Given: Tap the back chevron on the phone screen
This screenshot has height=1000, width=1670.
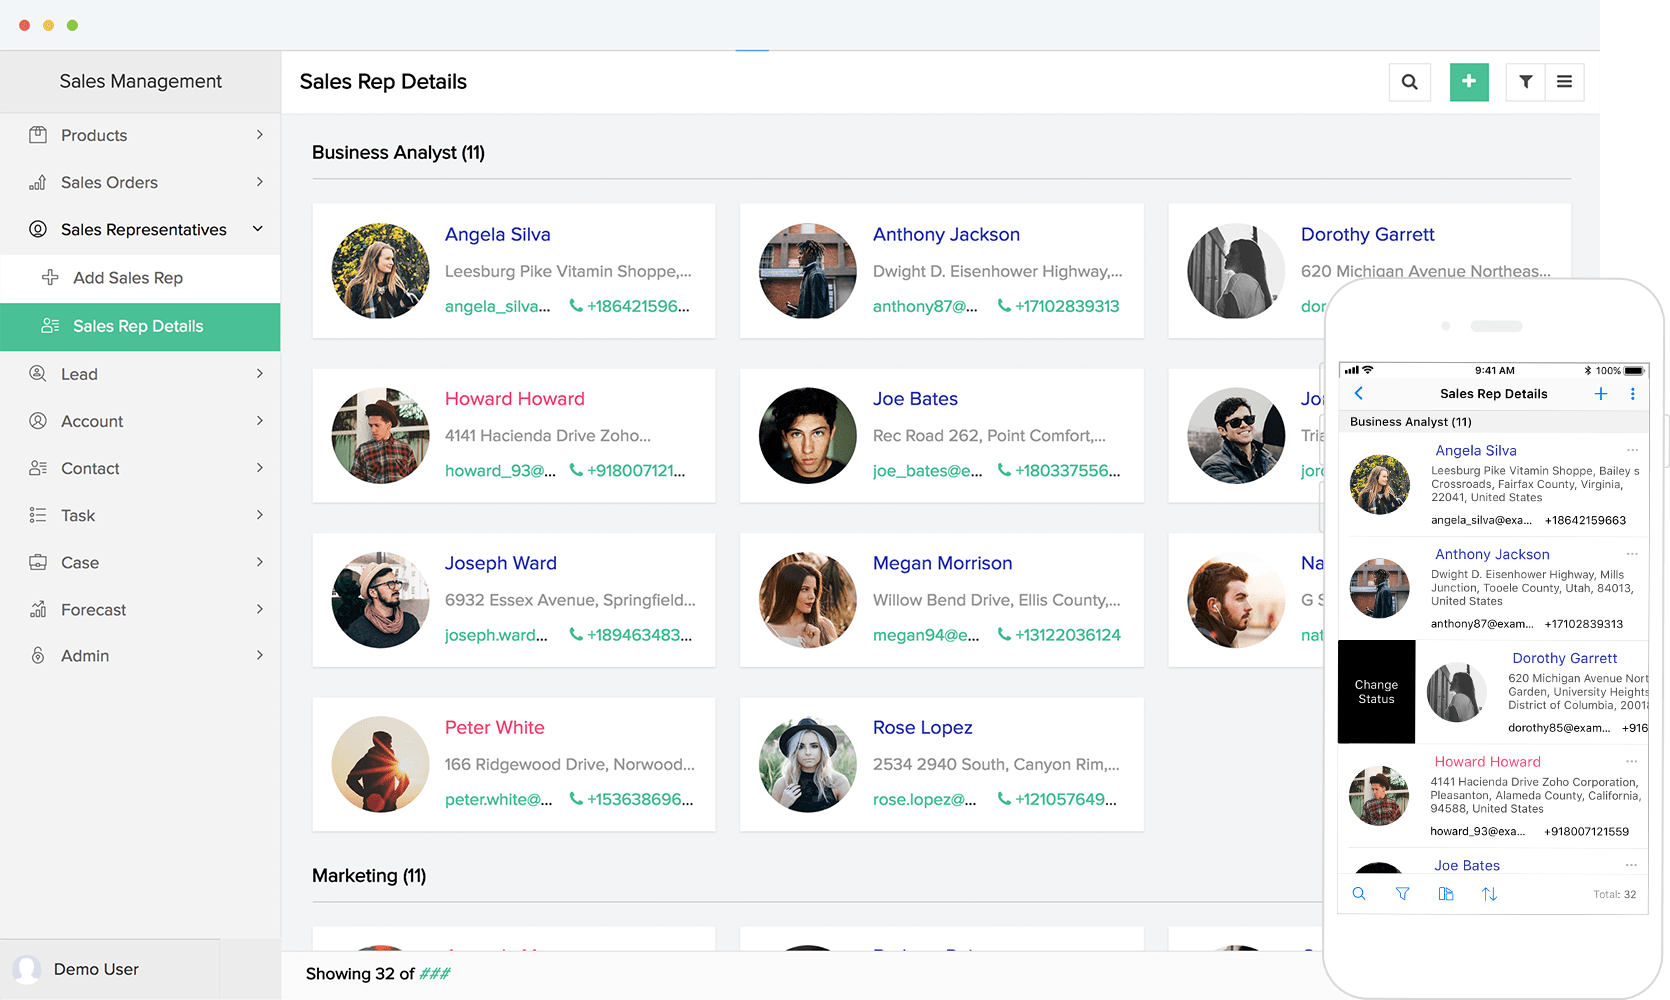Looking at the screenshot, I should pos(1359,393).
